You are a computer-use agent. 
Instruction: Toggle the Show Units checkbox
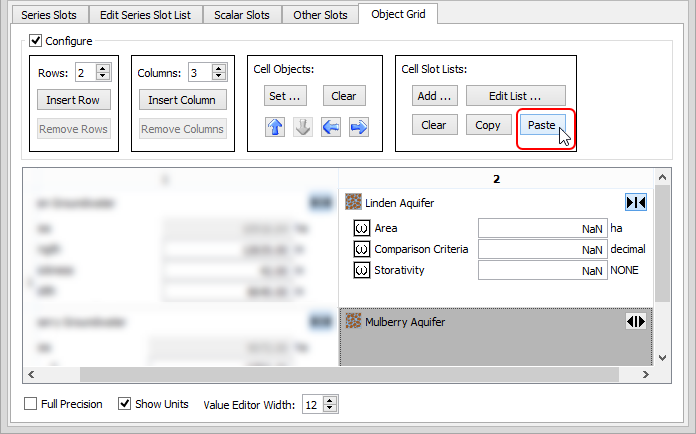[125, 404]
